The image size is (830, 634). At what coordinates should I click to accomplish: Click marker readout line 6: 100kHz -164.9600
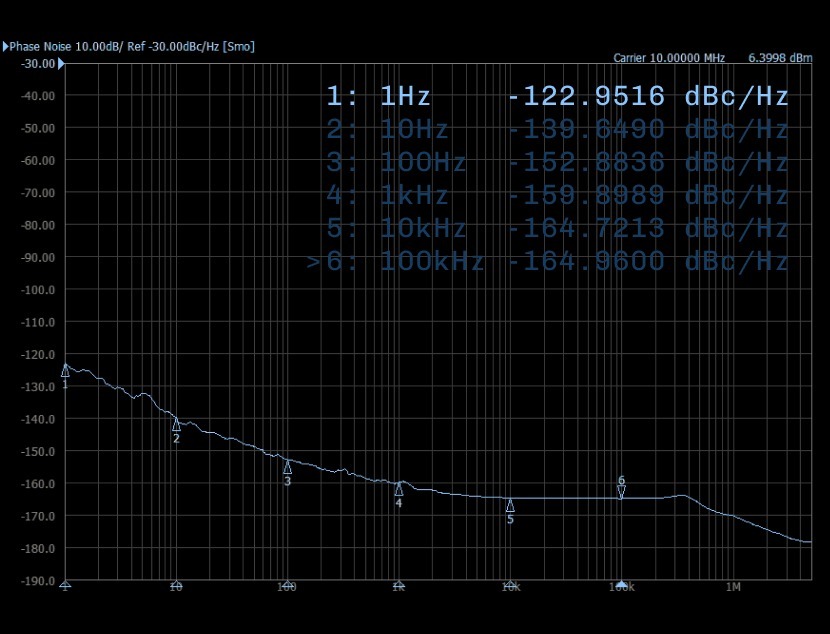(548, 261)
